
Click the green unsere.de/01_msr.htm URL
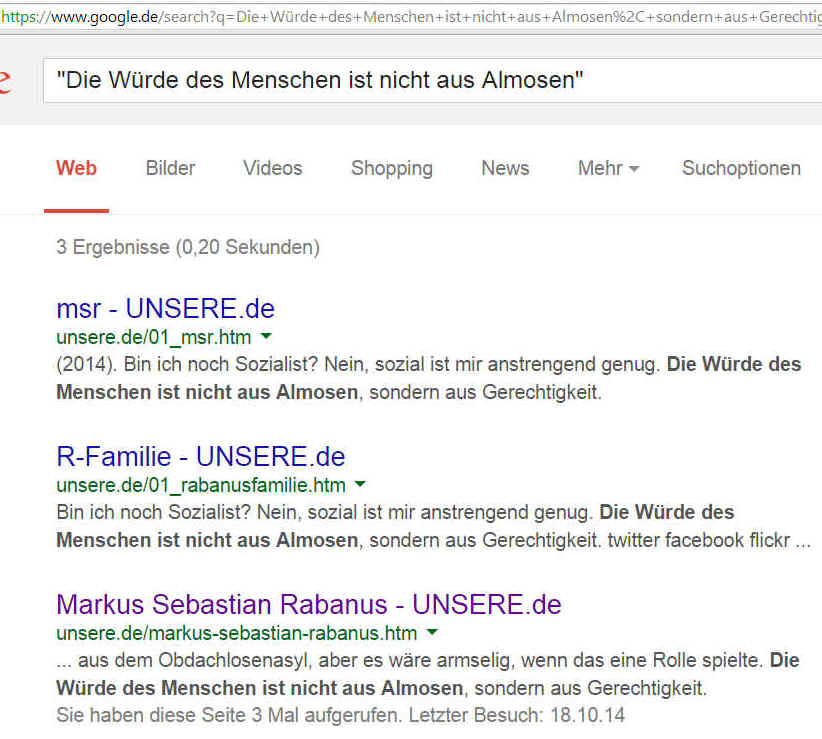154,337
